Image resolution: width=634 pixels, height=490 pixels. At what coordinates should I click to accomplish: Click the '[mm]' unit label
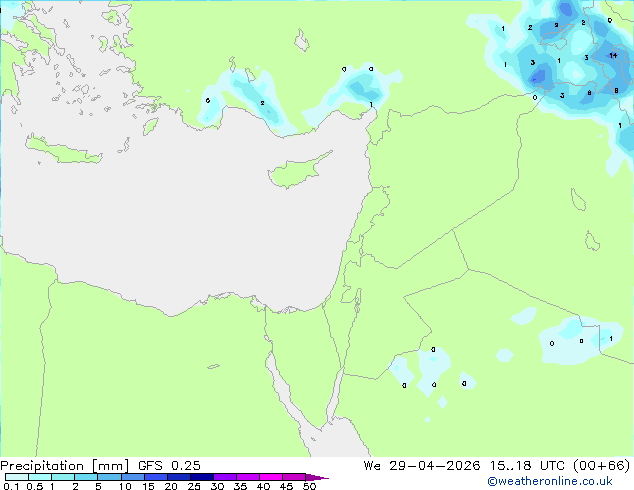click(x=111, y=466)
